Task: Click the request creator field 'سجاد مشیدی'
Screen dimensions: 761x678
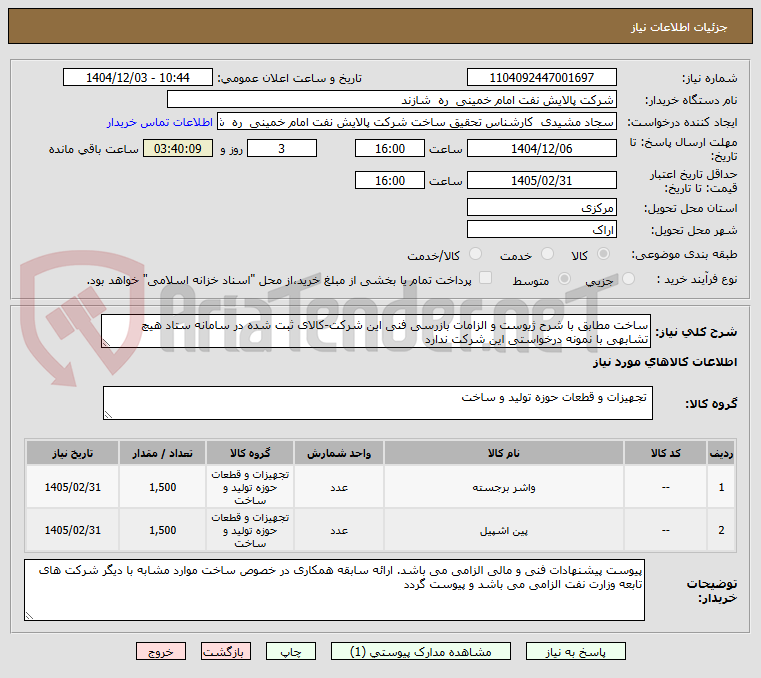Action: coord(417,122)
